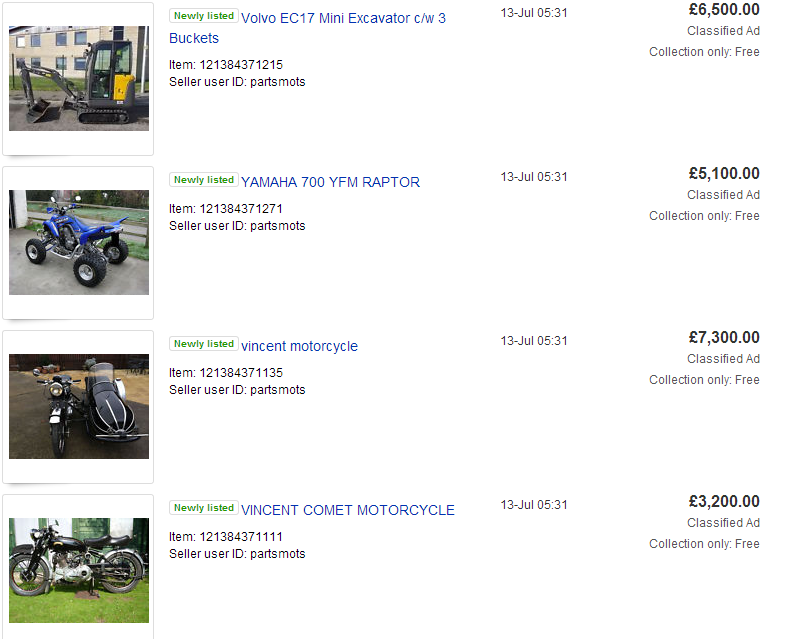This screenshot has height=639, width=785.
Task: Click the 13-Jul 05:31 date on Yamaha row
Action: [x=534, y=177]
